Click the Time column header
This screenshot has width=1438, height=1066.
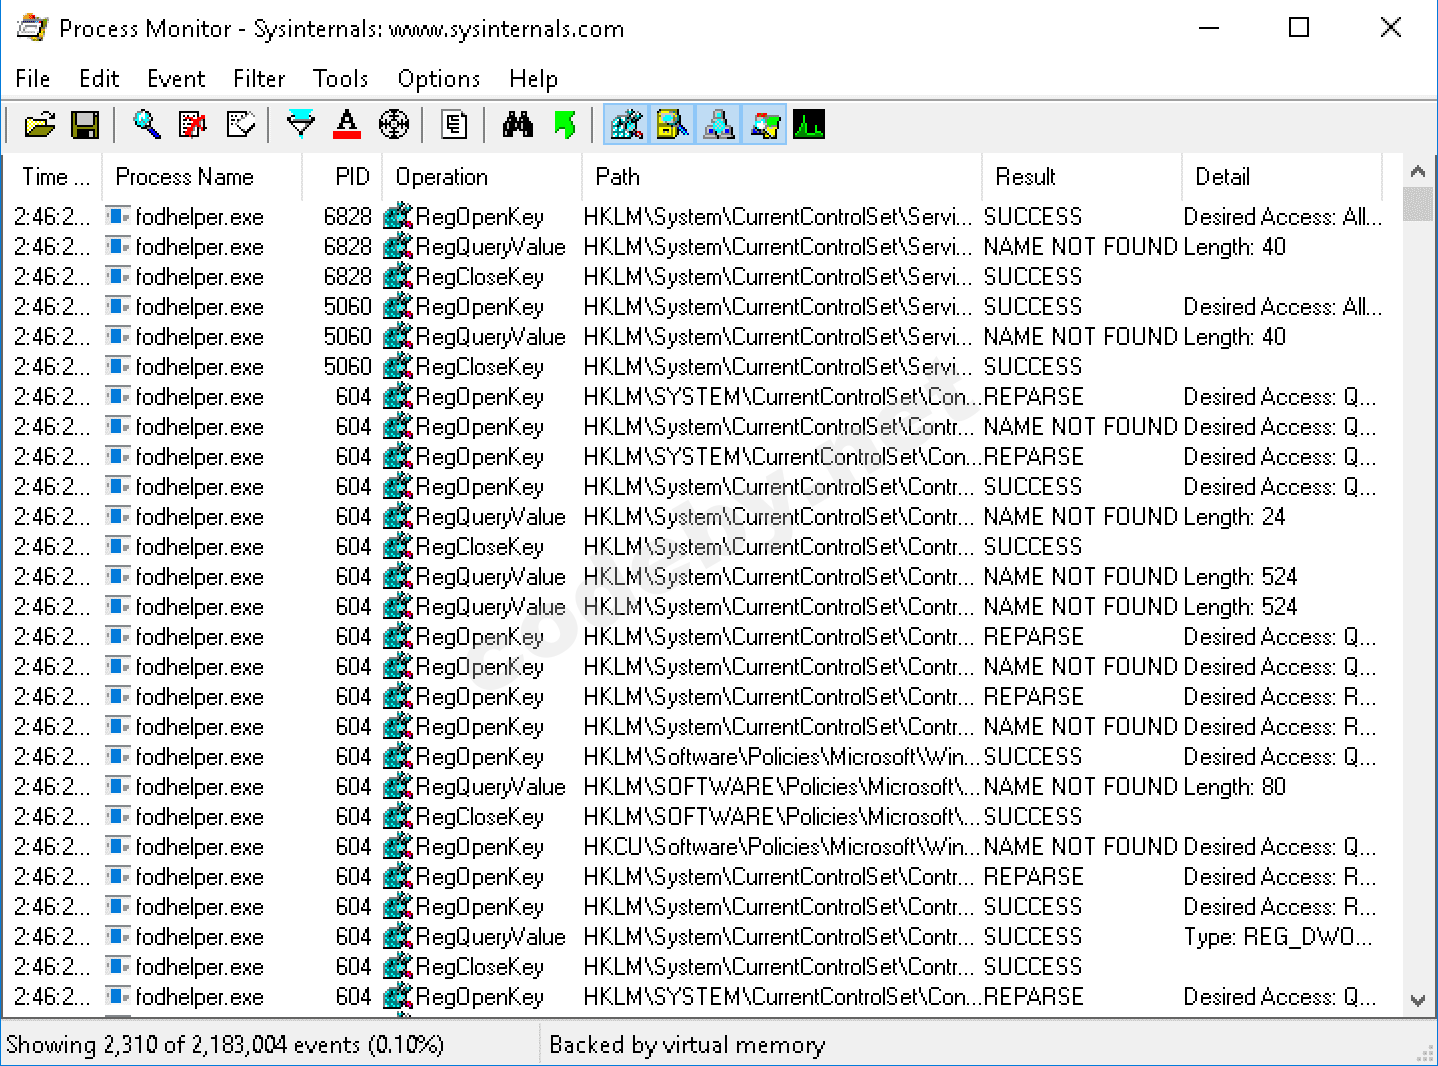tap(54, 177)
